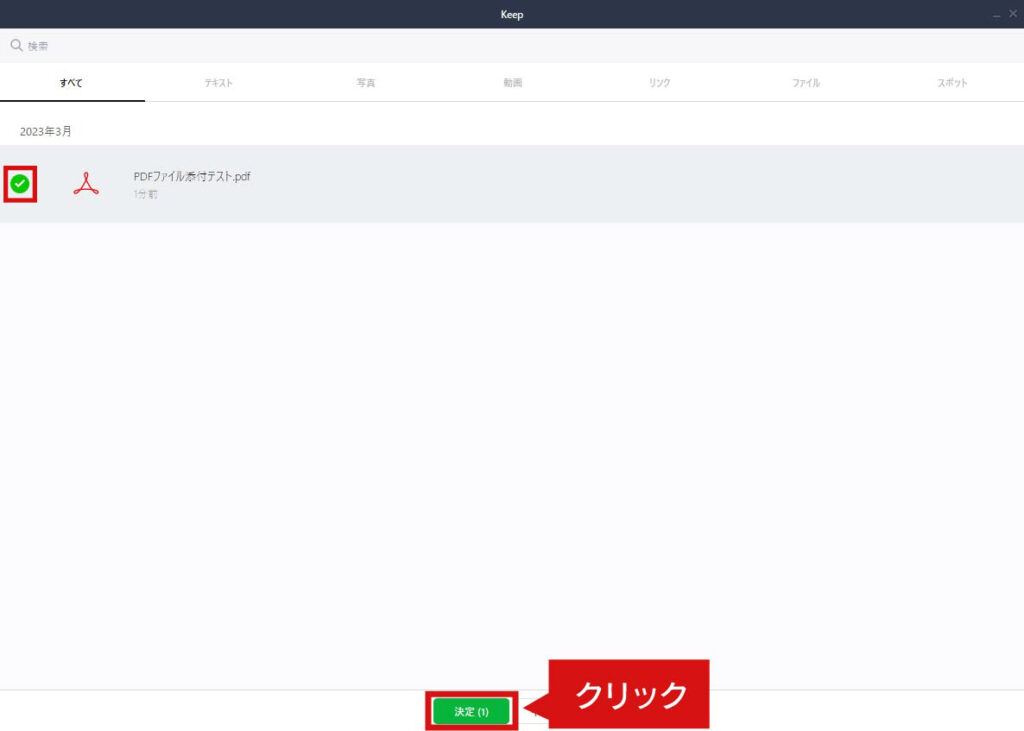Viewport: 1024px width, 731px height.
Task: Open the リンク tab
Action: coord(657,84)
